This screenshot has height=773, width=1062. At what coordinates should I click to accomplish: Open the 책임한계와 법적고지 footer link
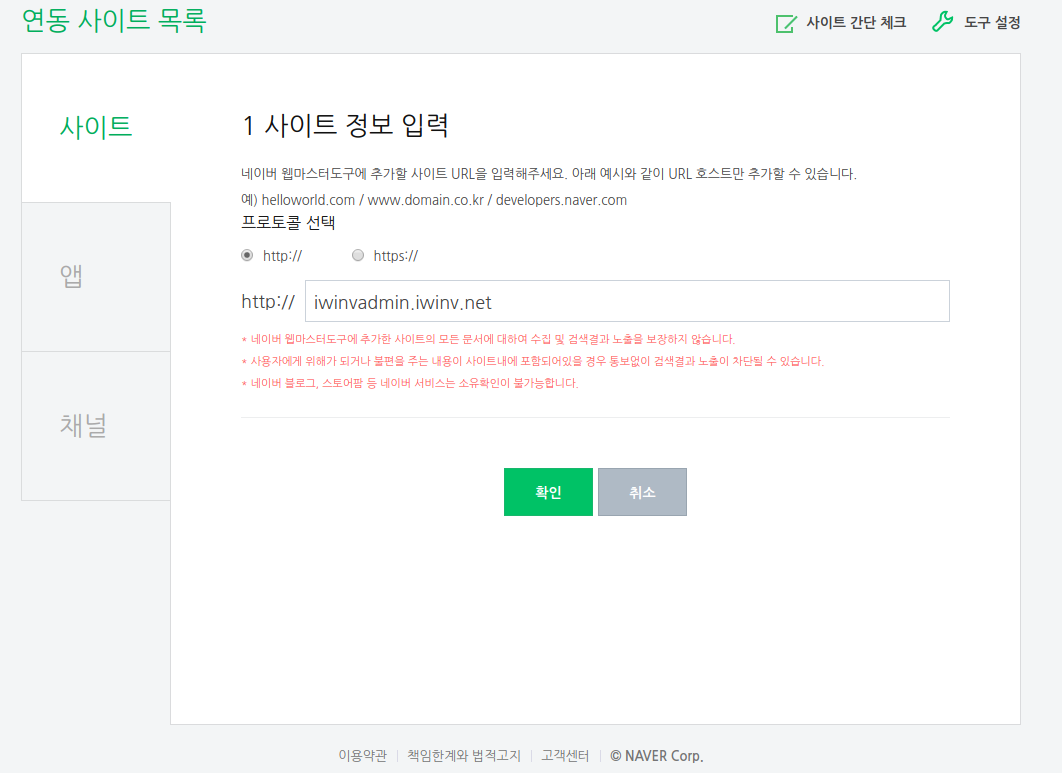click(x=464, y=756)
